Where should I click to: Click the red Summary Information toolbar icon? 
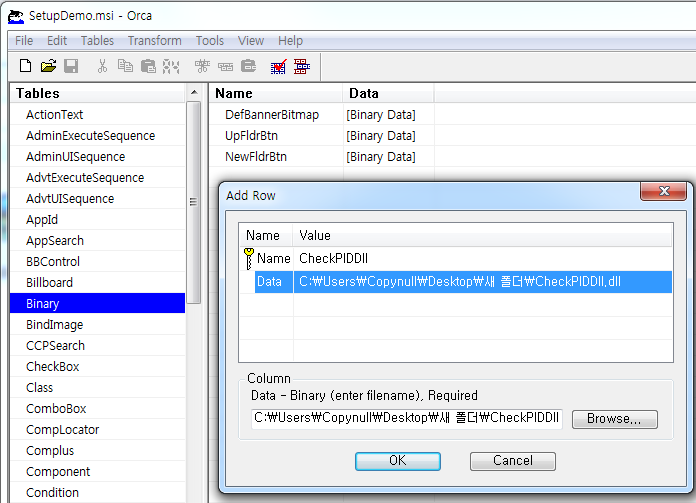(x=302, y=67)
